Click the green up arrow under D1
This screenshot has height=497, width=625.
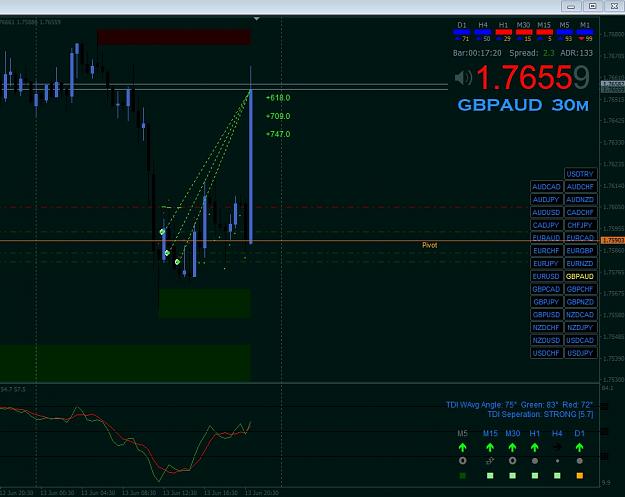tap(580, 447)
